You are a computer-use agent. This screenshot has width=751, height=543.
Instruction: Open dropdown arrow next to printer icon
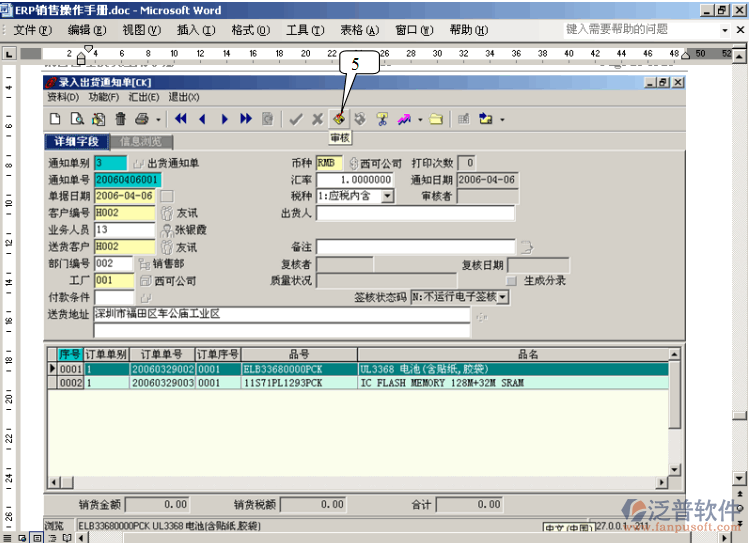coord(158,119)
